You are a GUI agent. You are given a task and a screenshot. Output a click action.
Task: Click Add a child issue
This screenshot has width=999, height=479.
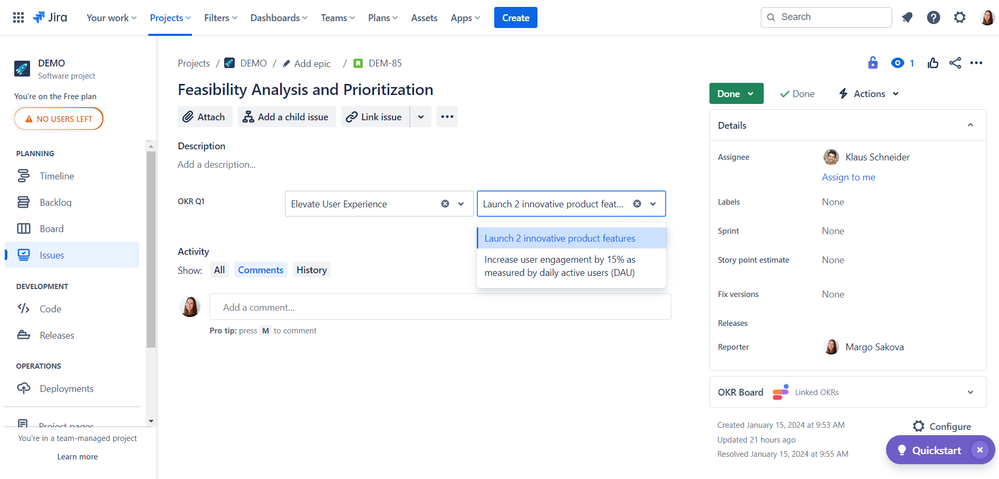point(287,117)
